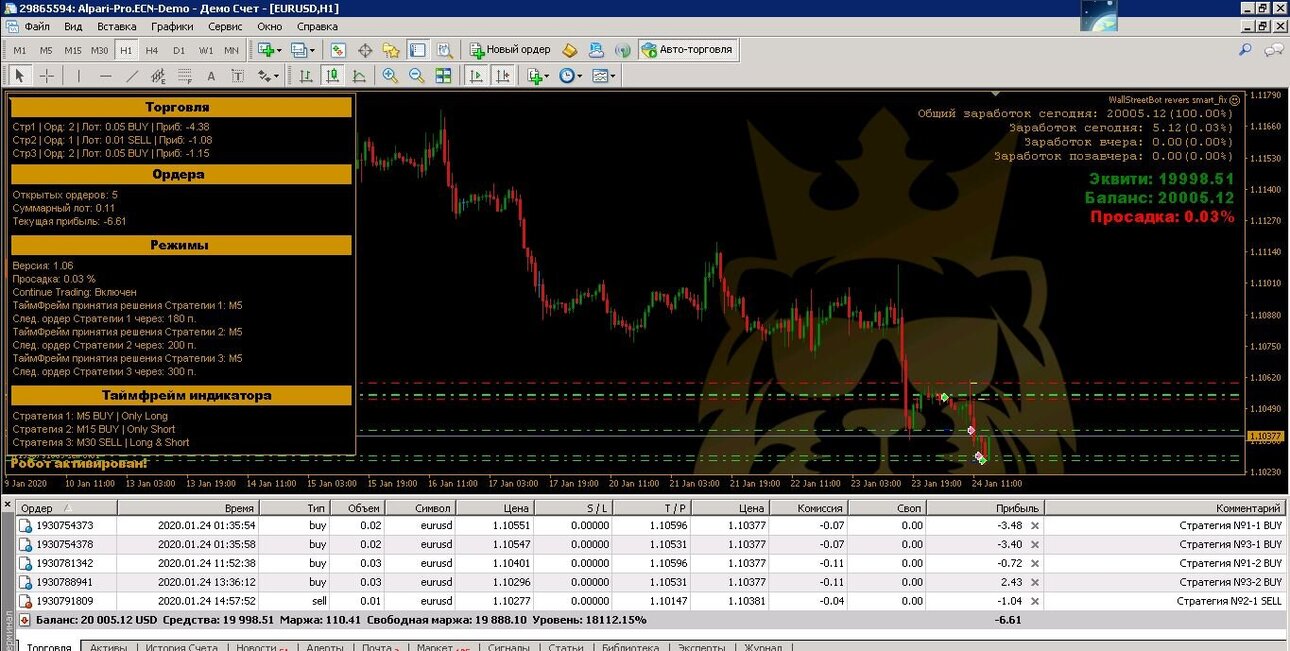Click the expert advisor smiley face
Viewport: 1290px width, 651px height.
coord(1234,99)
